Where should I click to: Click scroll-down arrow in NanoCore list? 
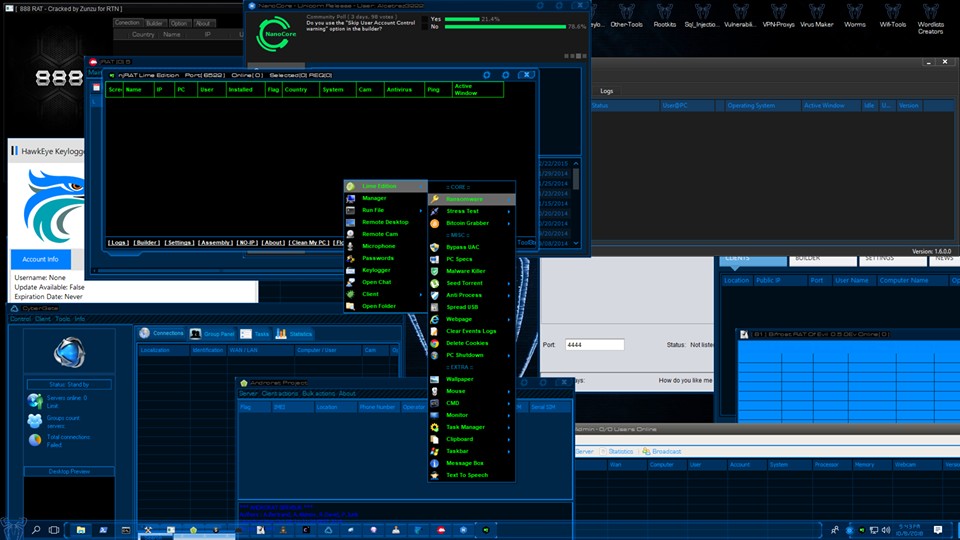pyautogui.click(x=576, y=243)
